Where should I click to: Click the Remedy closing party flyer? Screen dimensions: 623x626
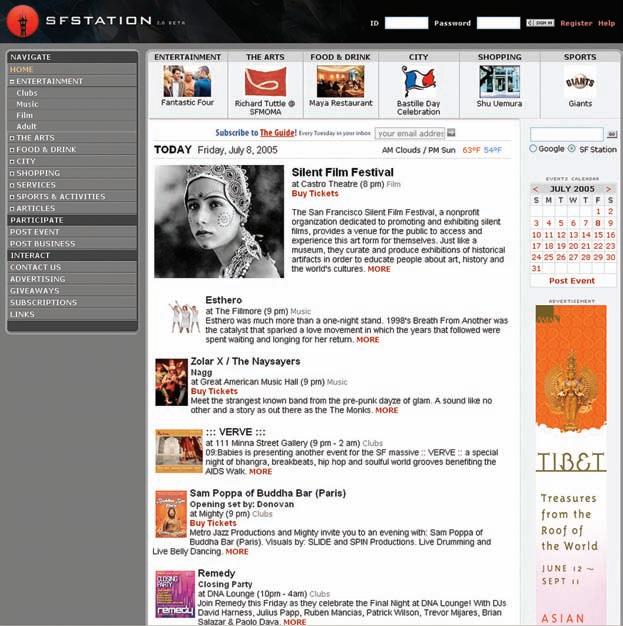[175, 594]
